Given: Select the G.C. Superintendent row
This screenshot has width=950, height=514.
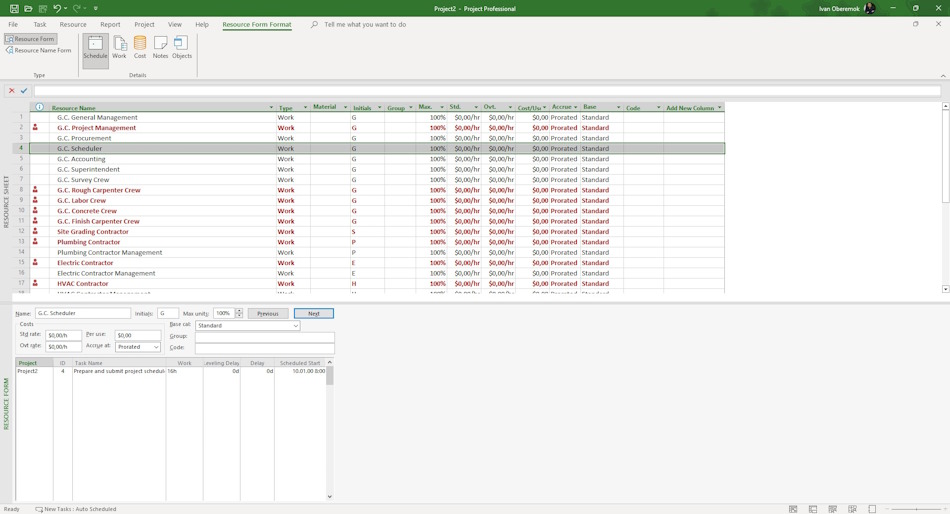Looking at the screenshot, I should coord(377,169).
